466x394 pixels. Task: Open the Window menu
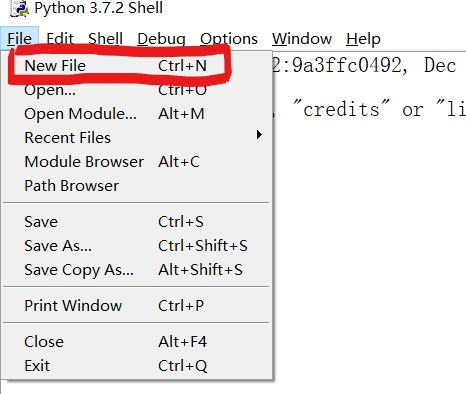pyautogui.click(x=302, y=39)
